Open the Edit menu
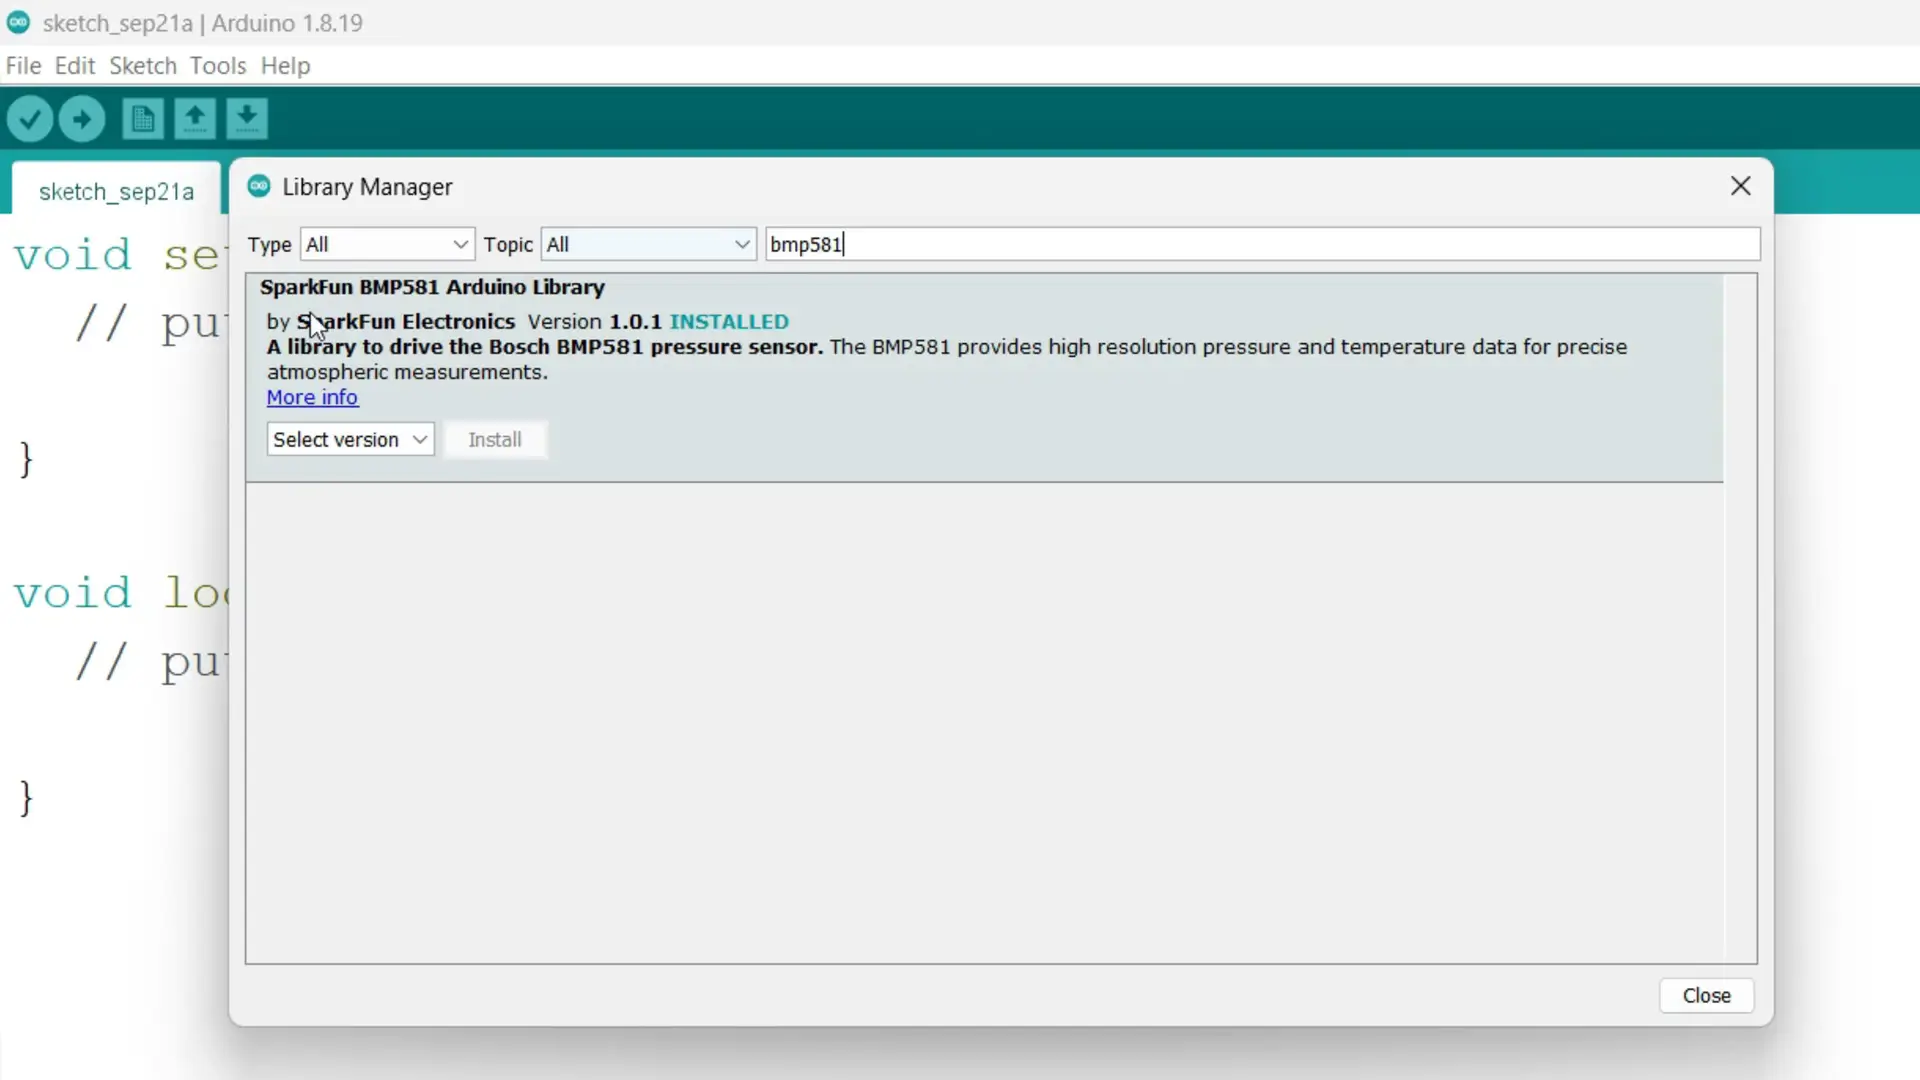 [75, 66]
